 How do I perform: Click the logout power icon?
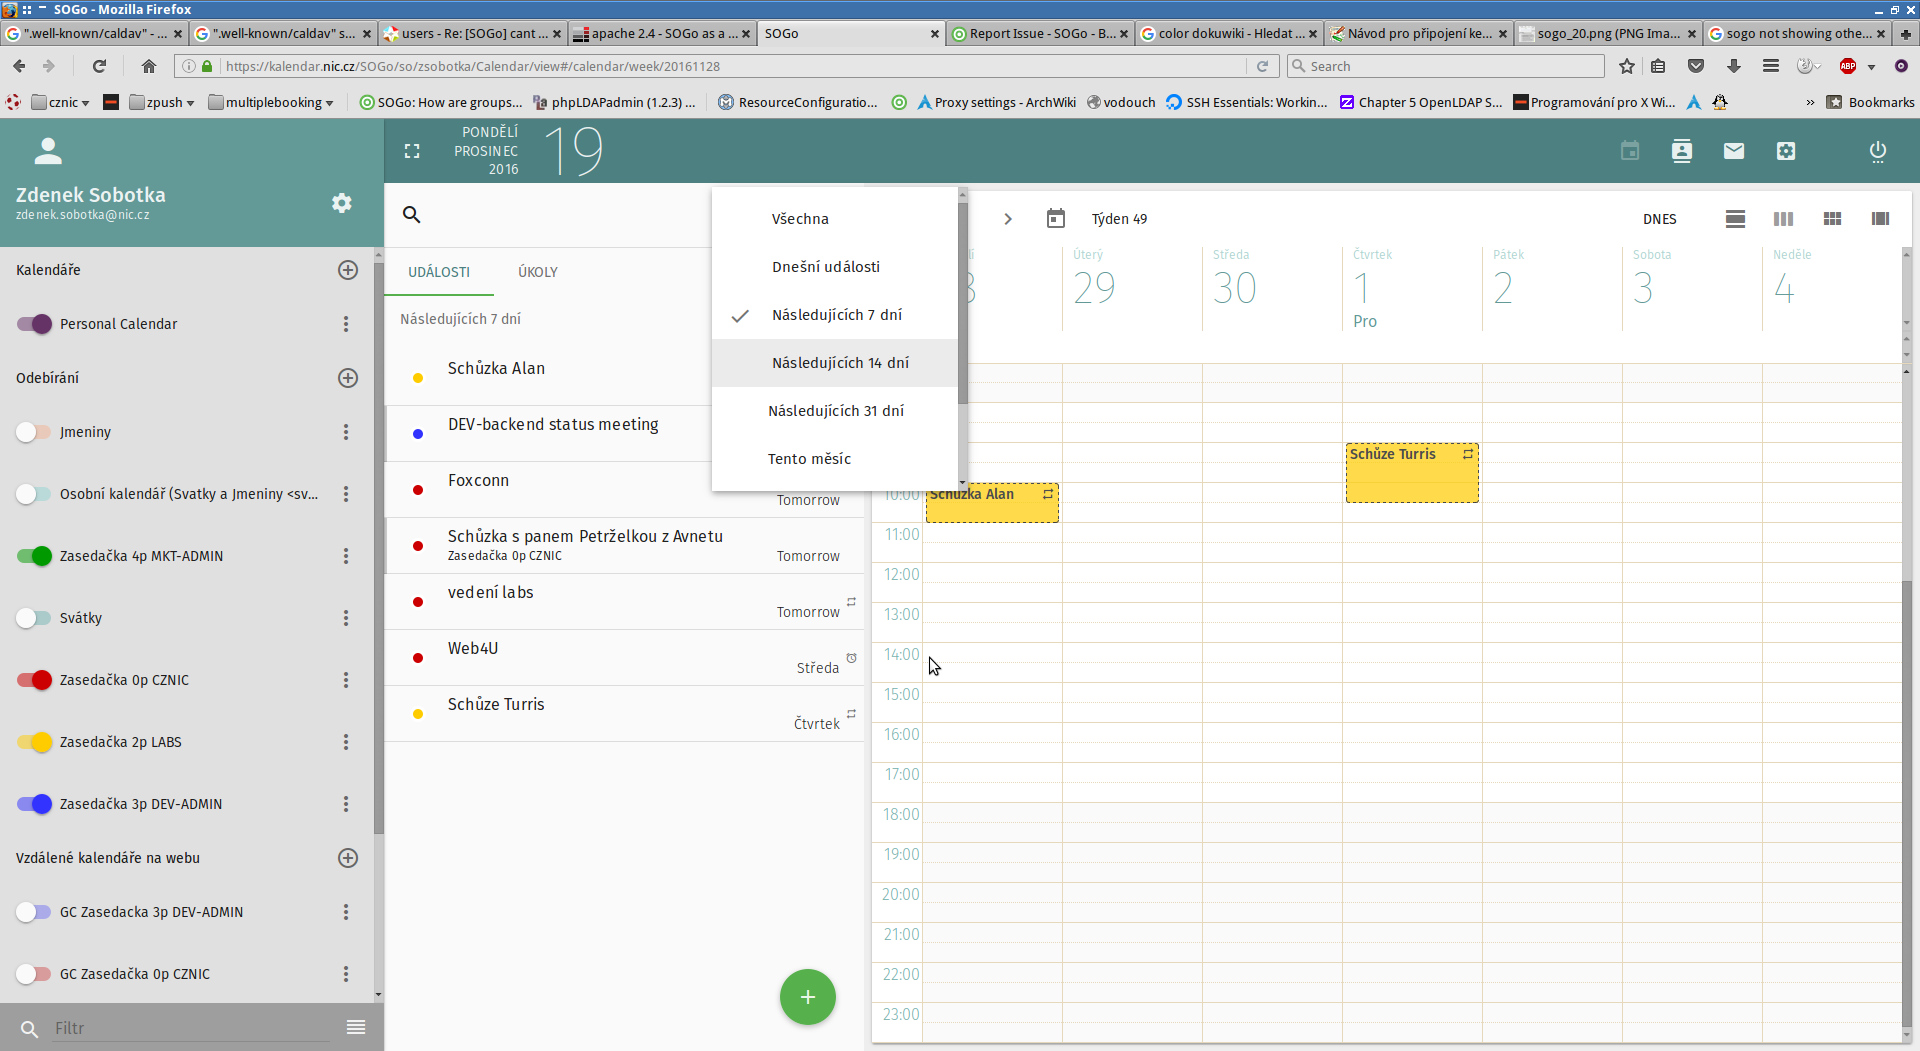coord(1877,151)
